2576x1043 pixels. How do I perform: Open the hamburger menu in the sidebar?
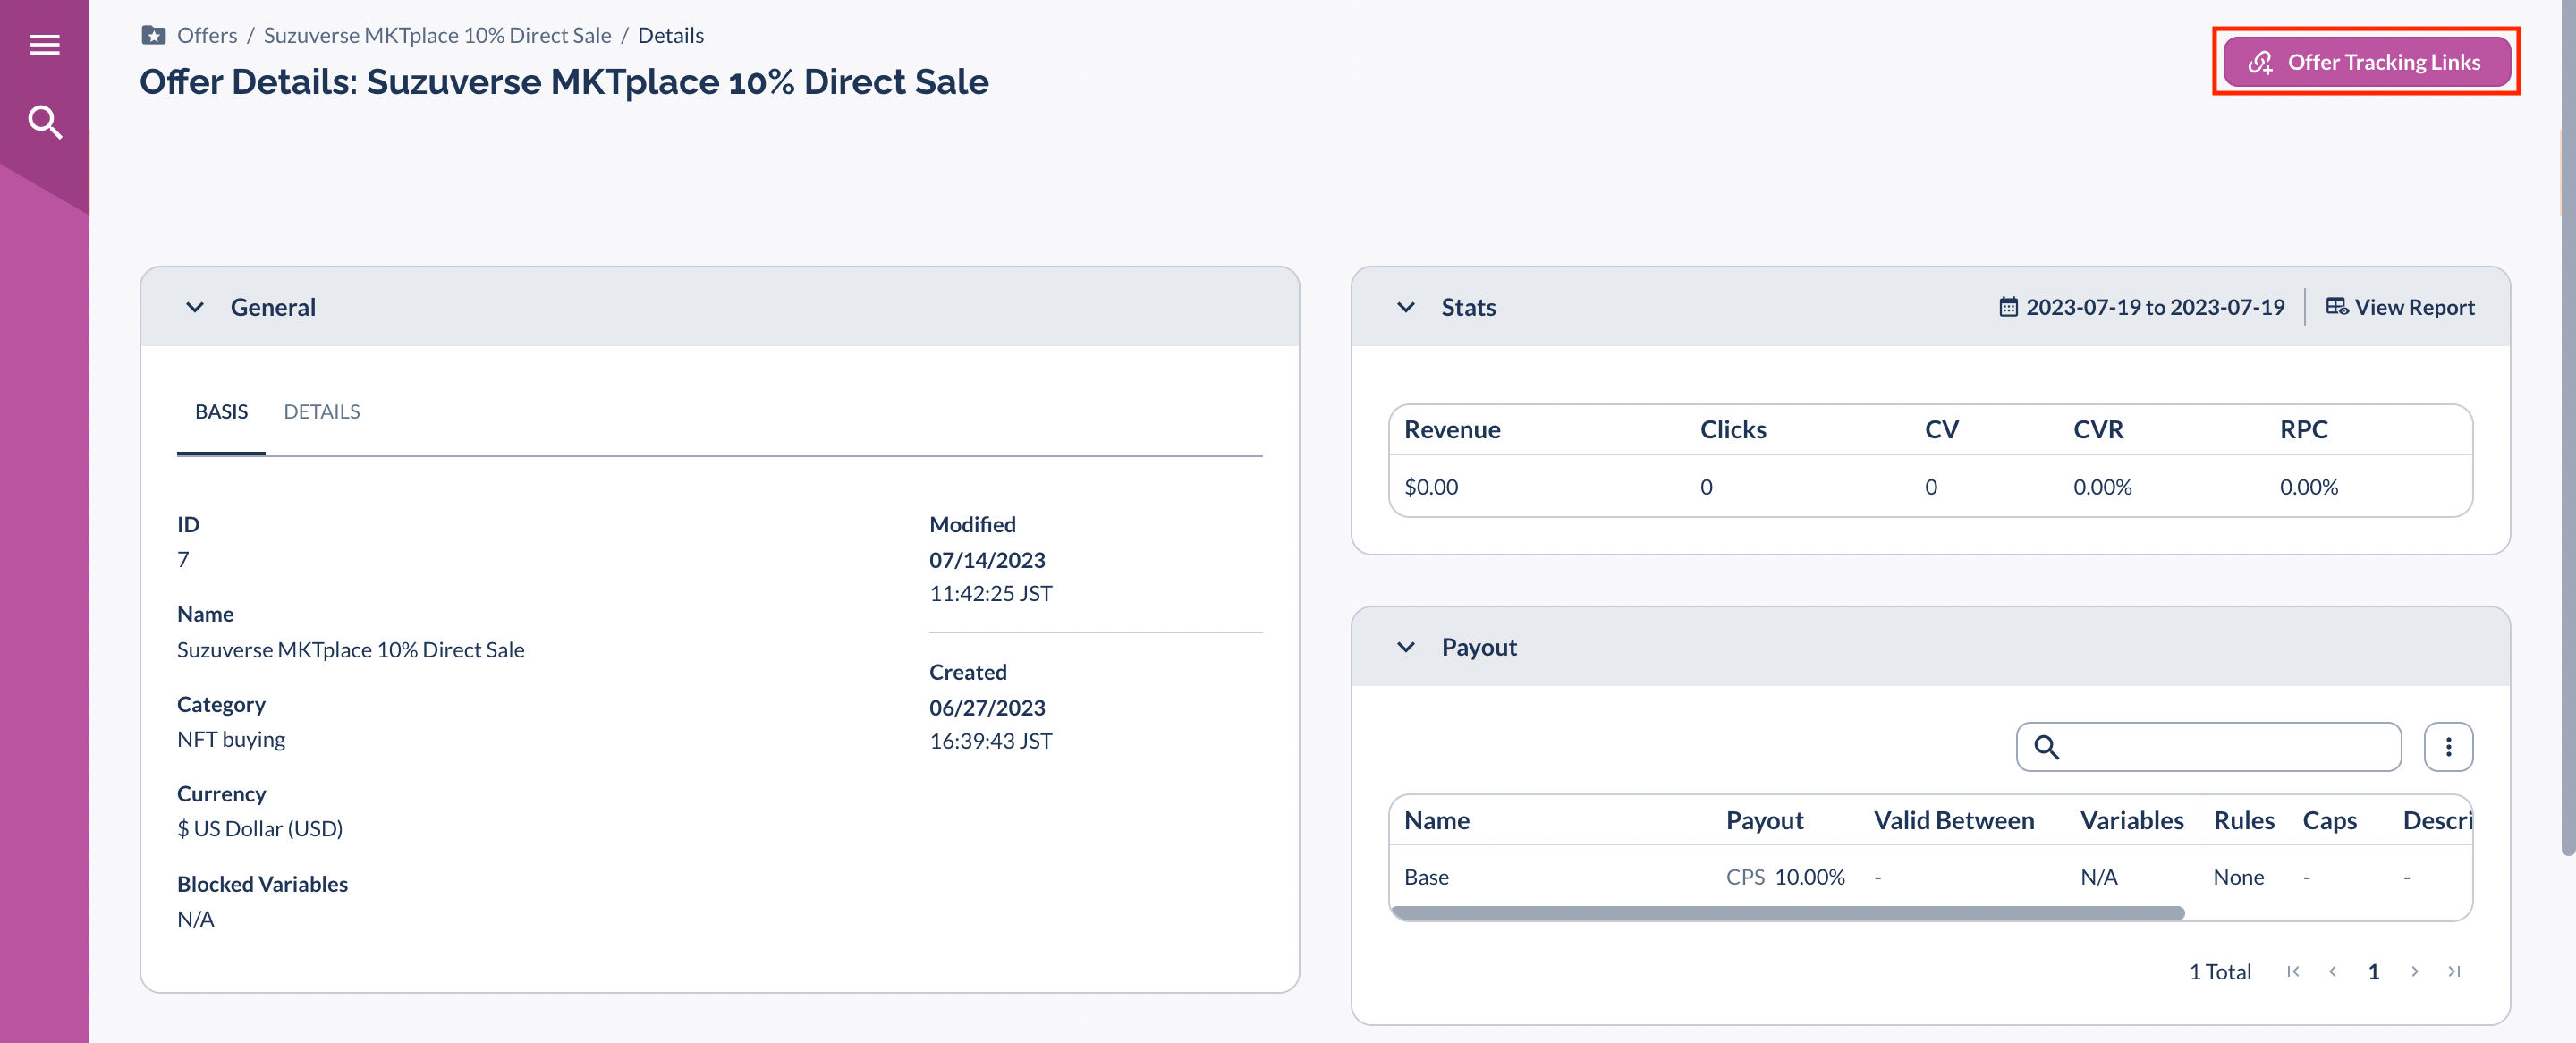(44, 45)
